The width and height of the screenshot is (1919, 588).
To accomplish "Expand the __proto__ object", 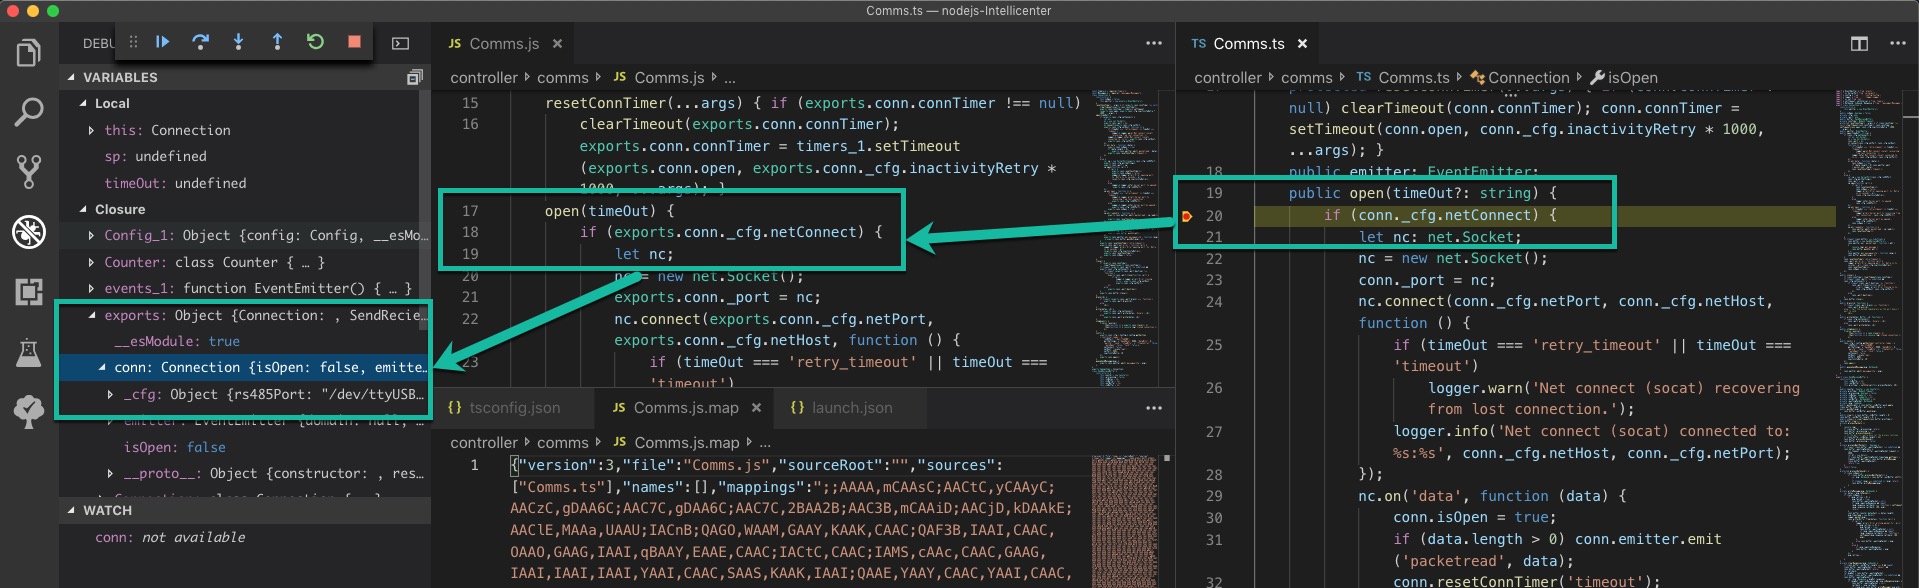I will [x=110, y=473].
